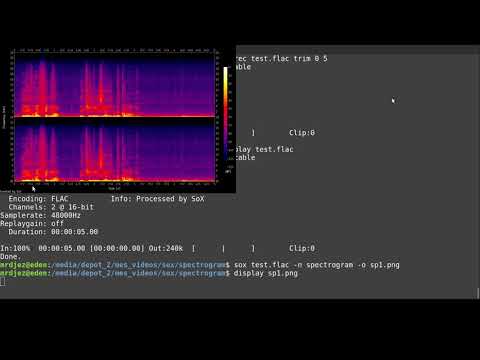Select the 'test.flac trim 0 5' command text
Image resolution: width=480 pixels, height=360 pixels.
289,59
